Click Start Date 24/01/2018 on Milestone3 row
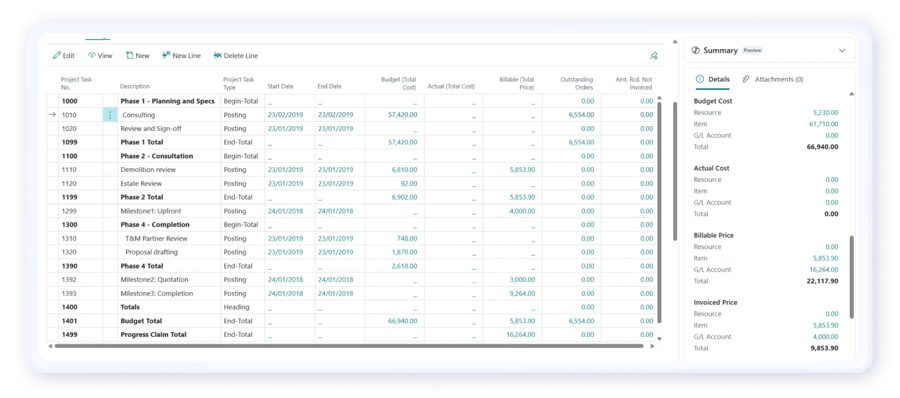 [x=285, y=293]
